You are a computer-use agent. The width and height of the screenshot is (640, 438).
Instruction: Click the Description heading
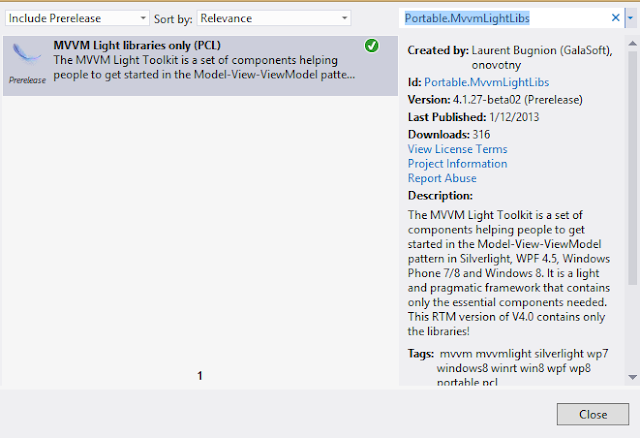[x=440, y=196]
